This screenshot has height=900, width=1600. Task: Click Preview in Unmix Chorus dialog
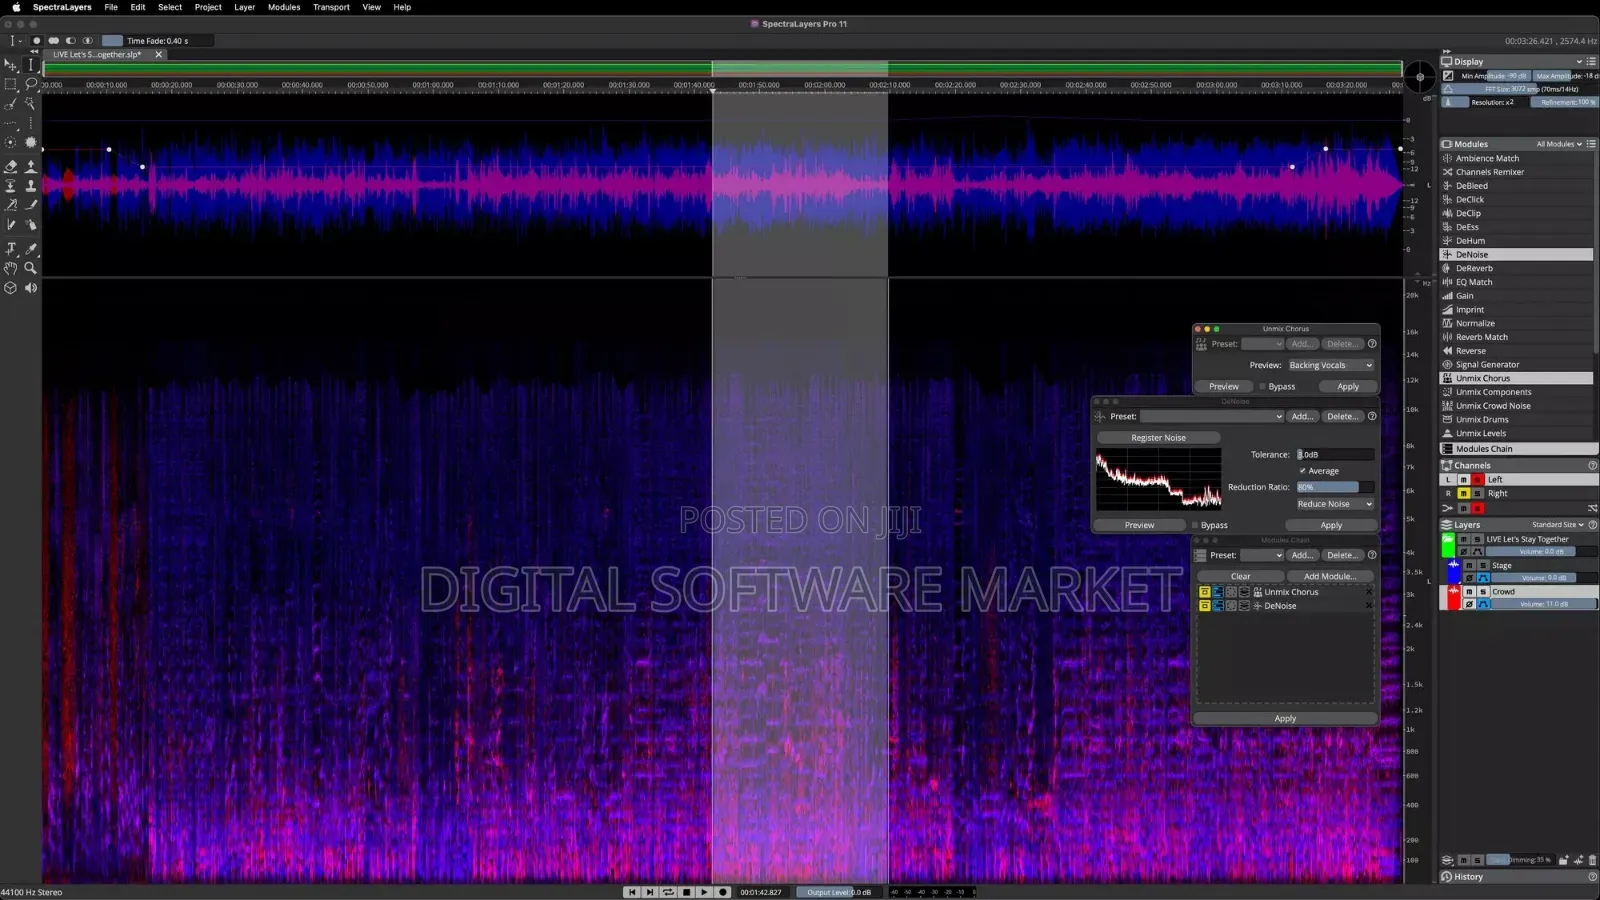click(1223, 387)
